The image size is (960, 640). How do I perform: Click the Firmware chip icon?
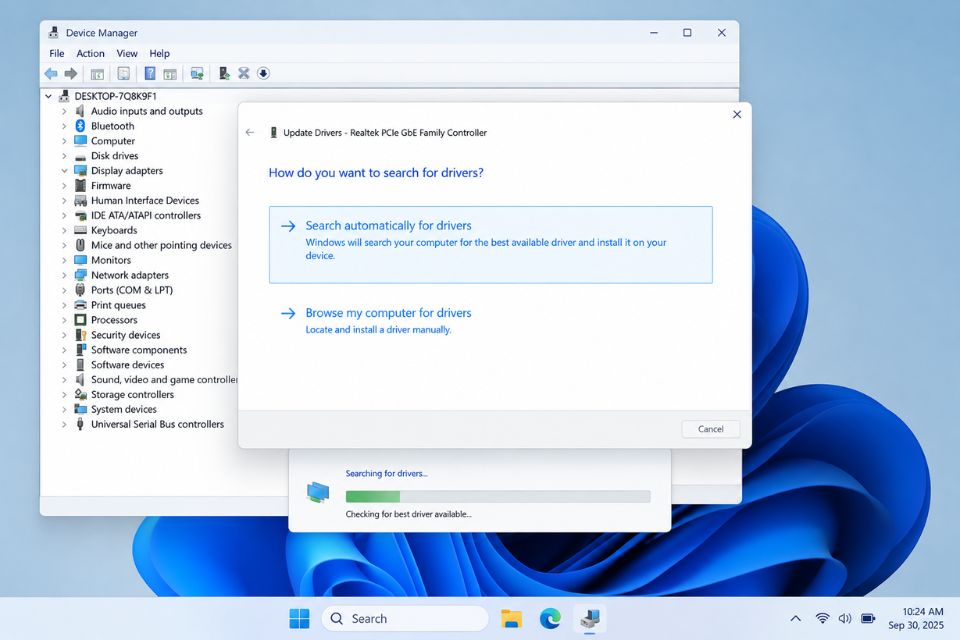80,185
